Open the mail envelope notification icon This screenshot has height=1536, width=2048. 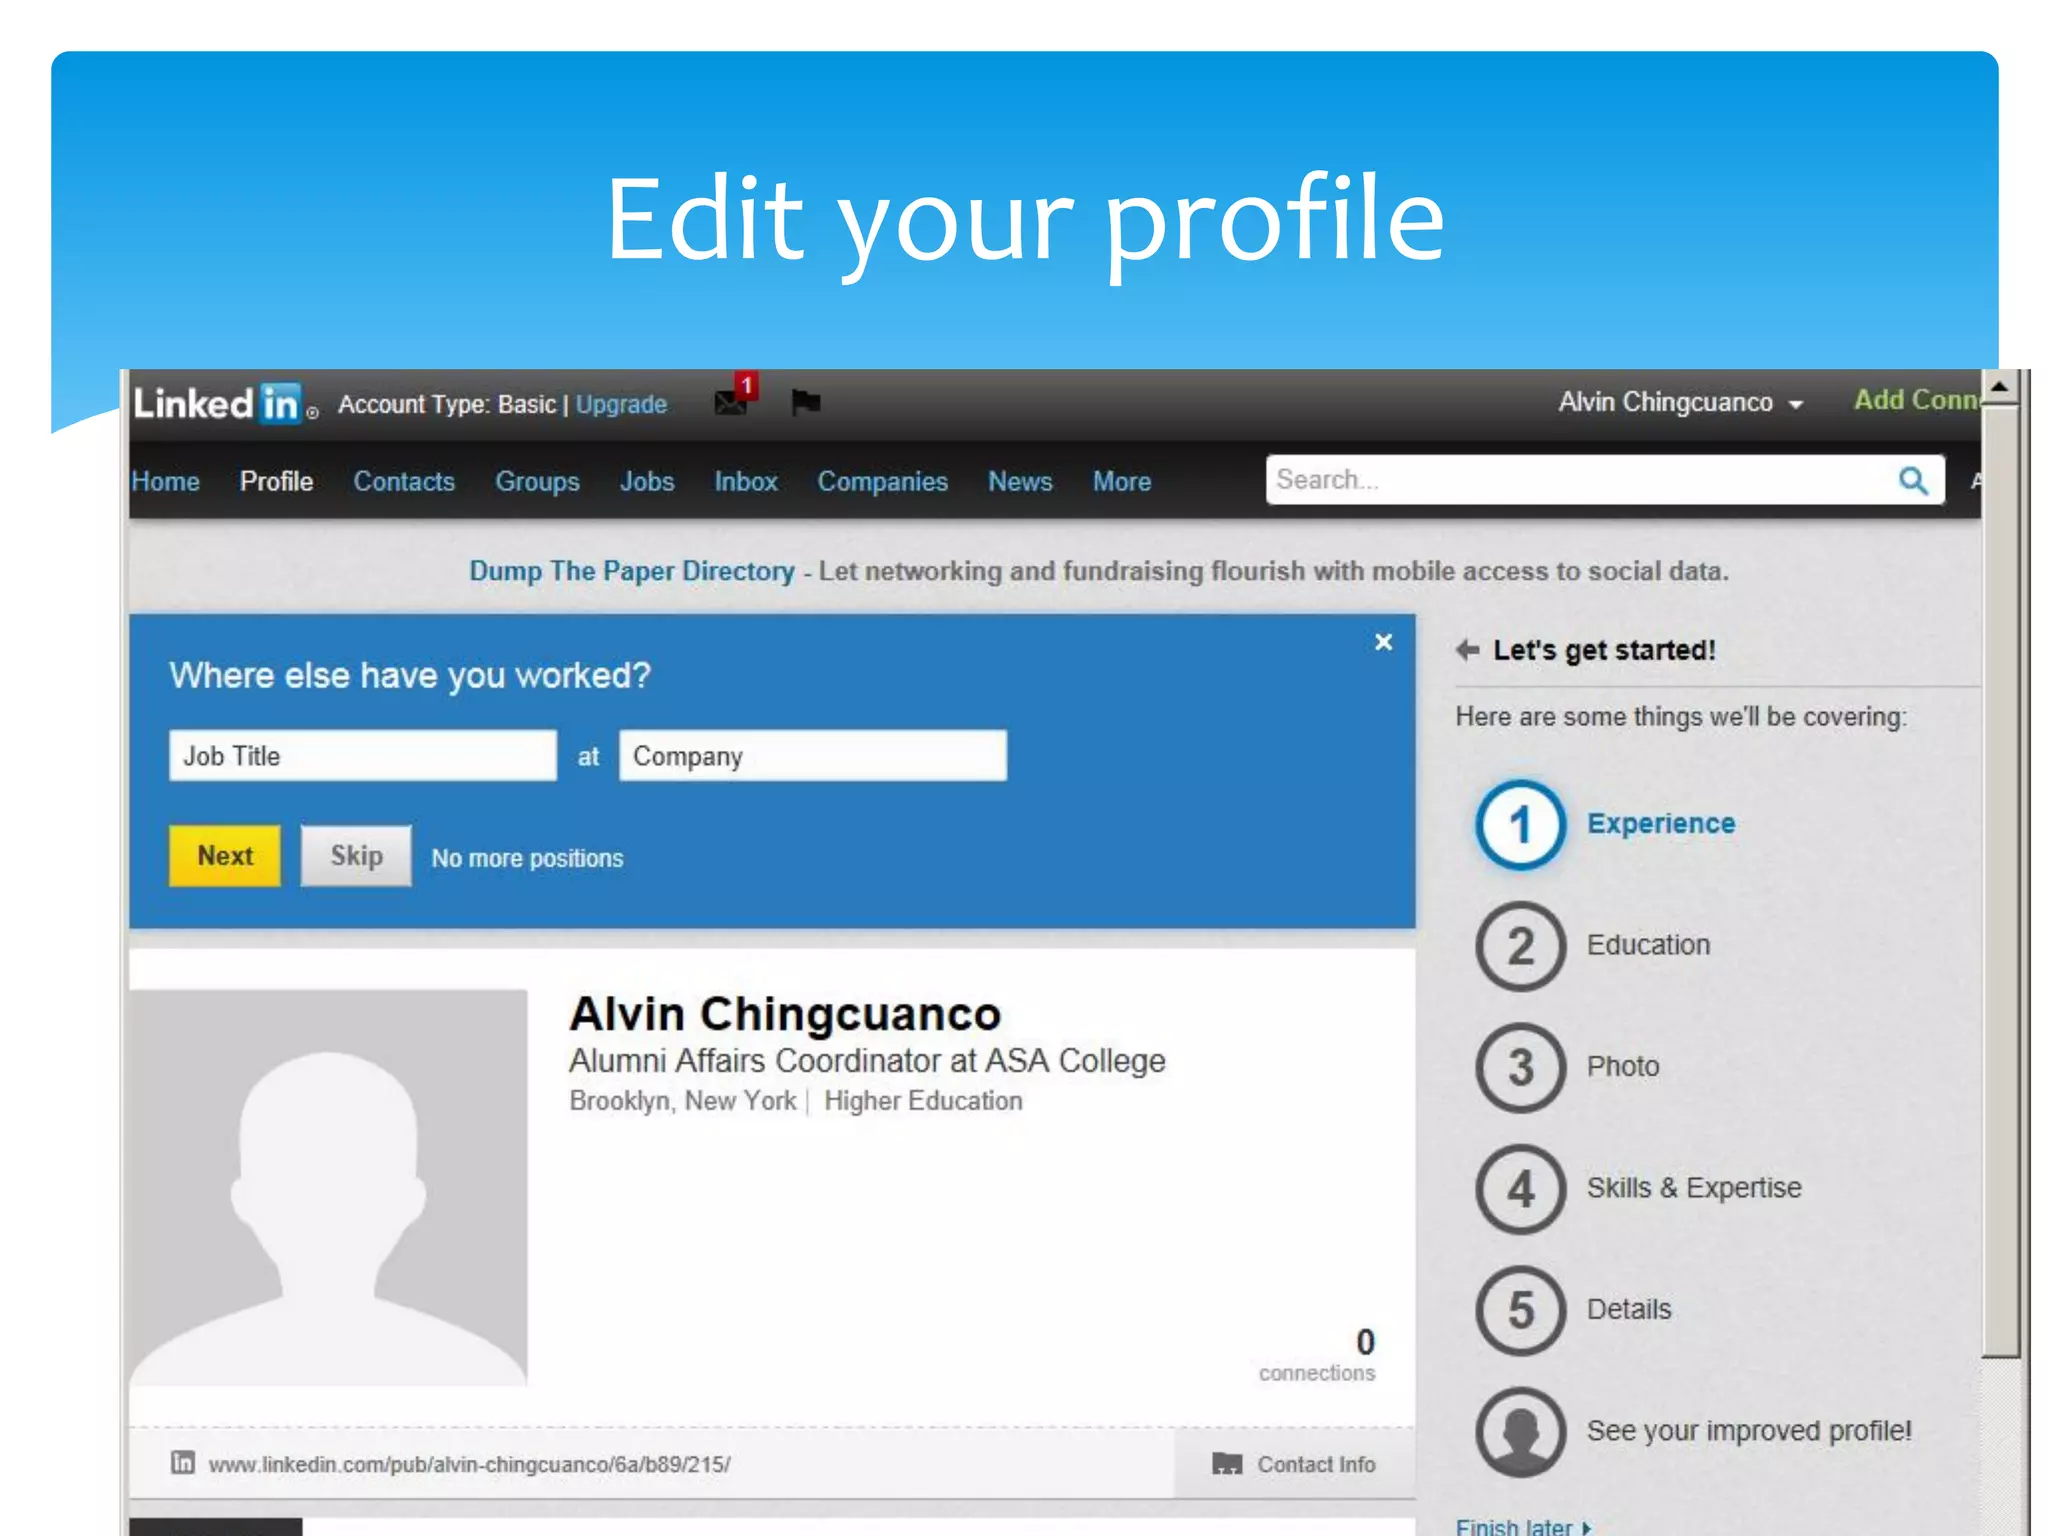[x=732, y=402]
